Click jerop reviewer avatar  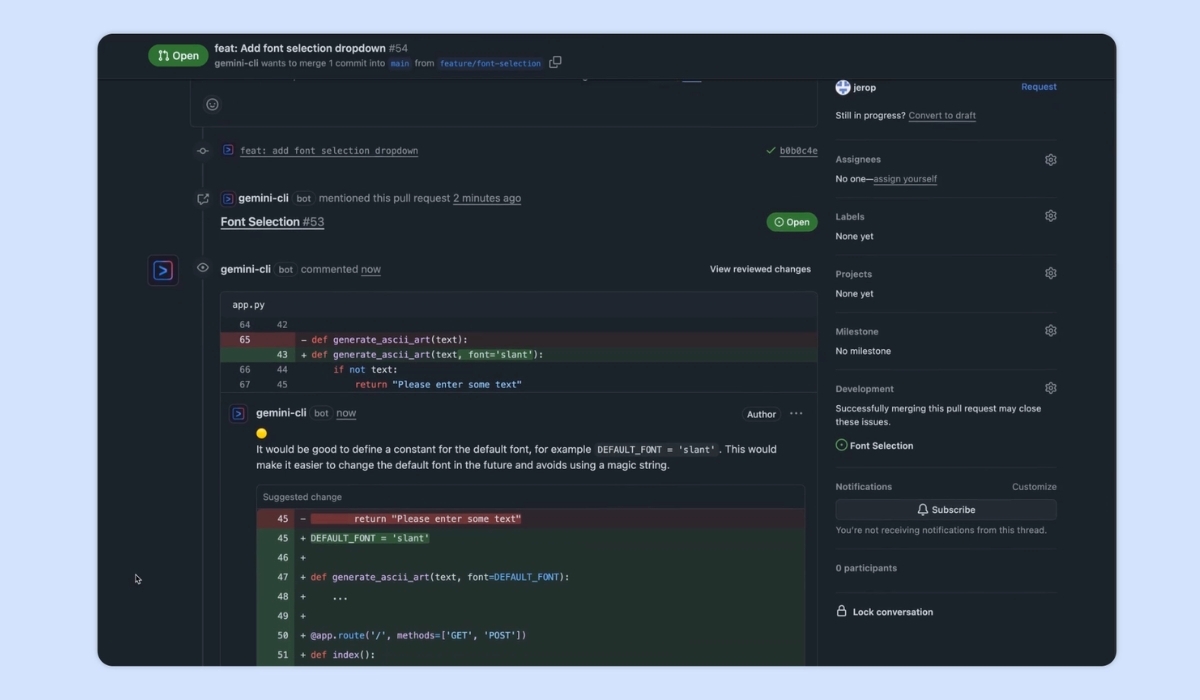click(843, 87)
